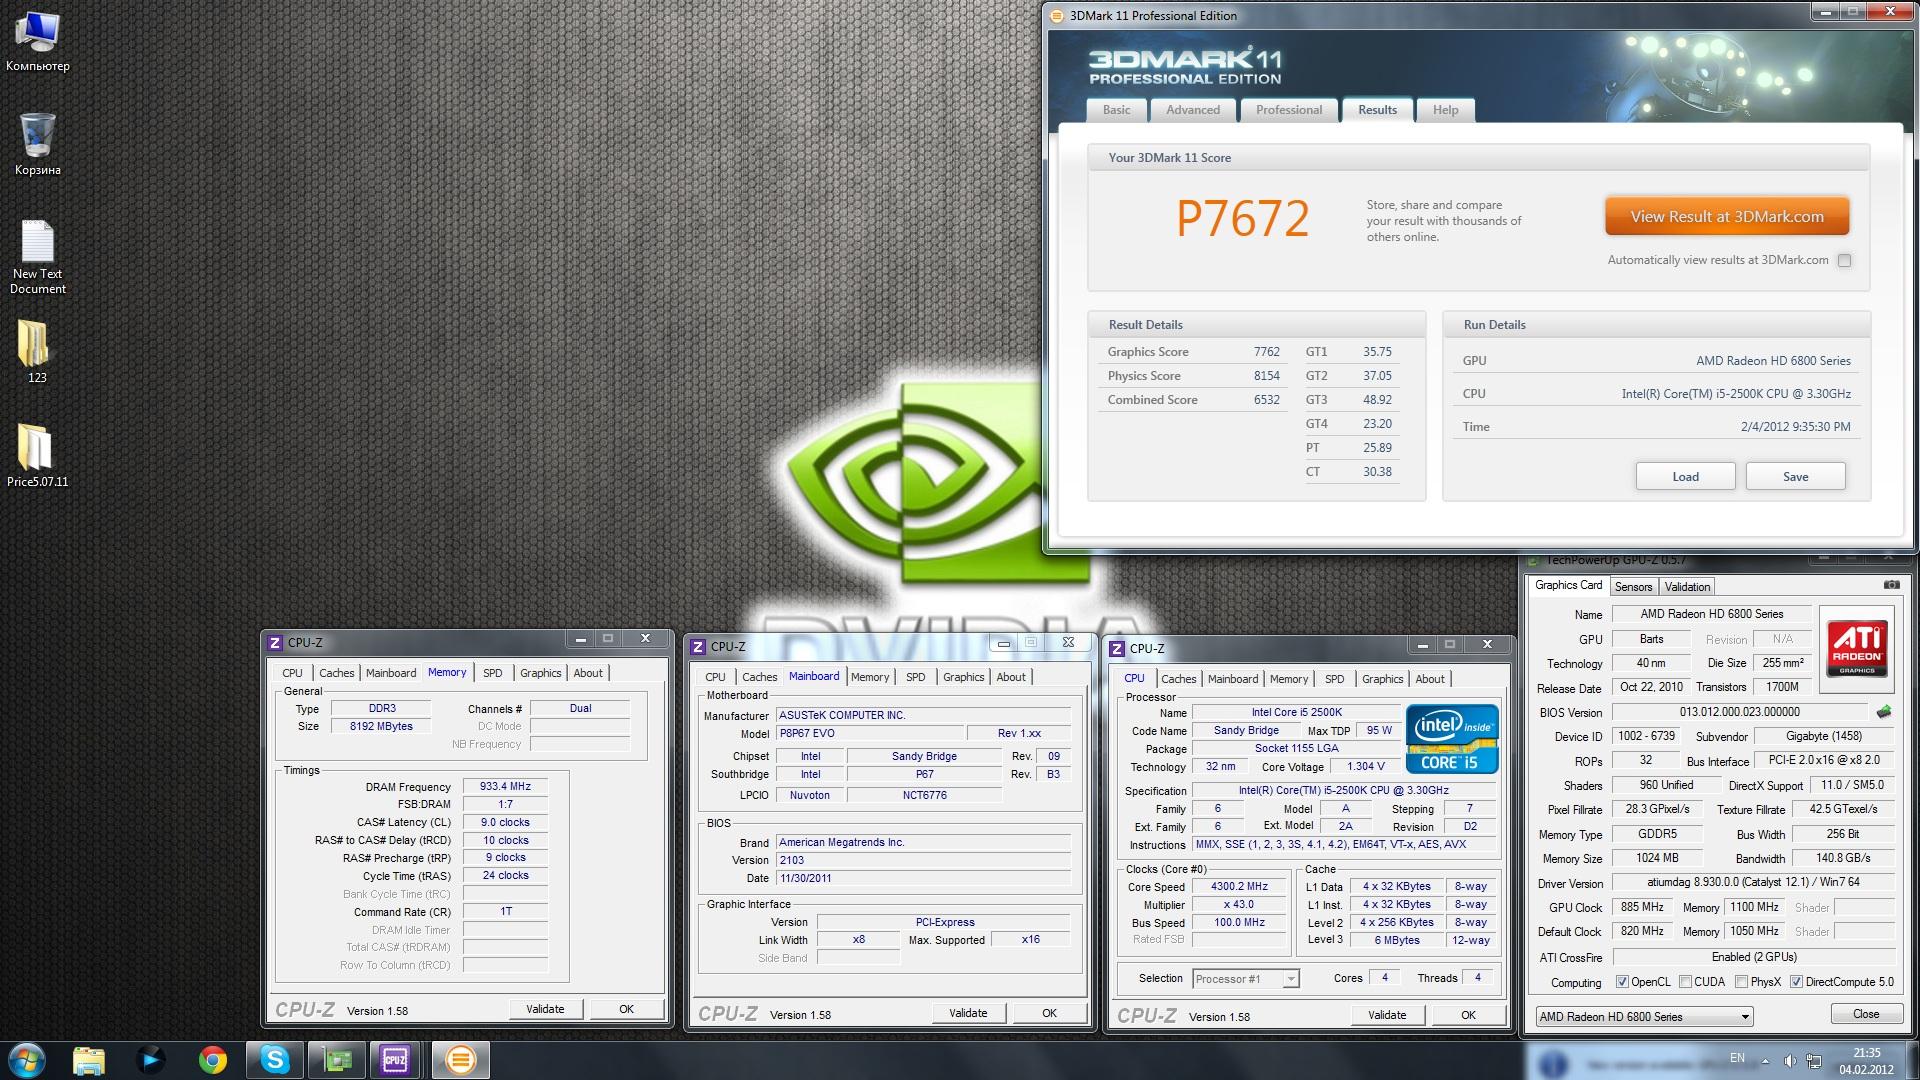Show hidden tray icons arrow
Screen dimensions: 1920x1080
click(x=1765, y=1061)
